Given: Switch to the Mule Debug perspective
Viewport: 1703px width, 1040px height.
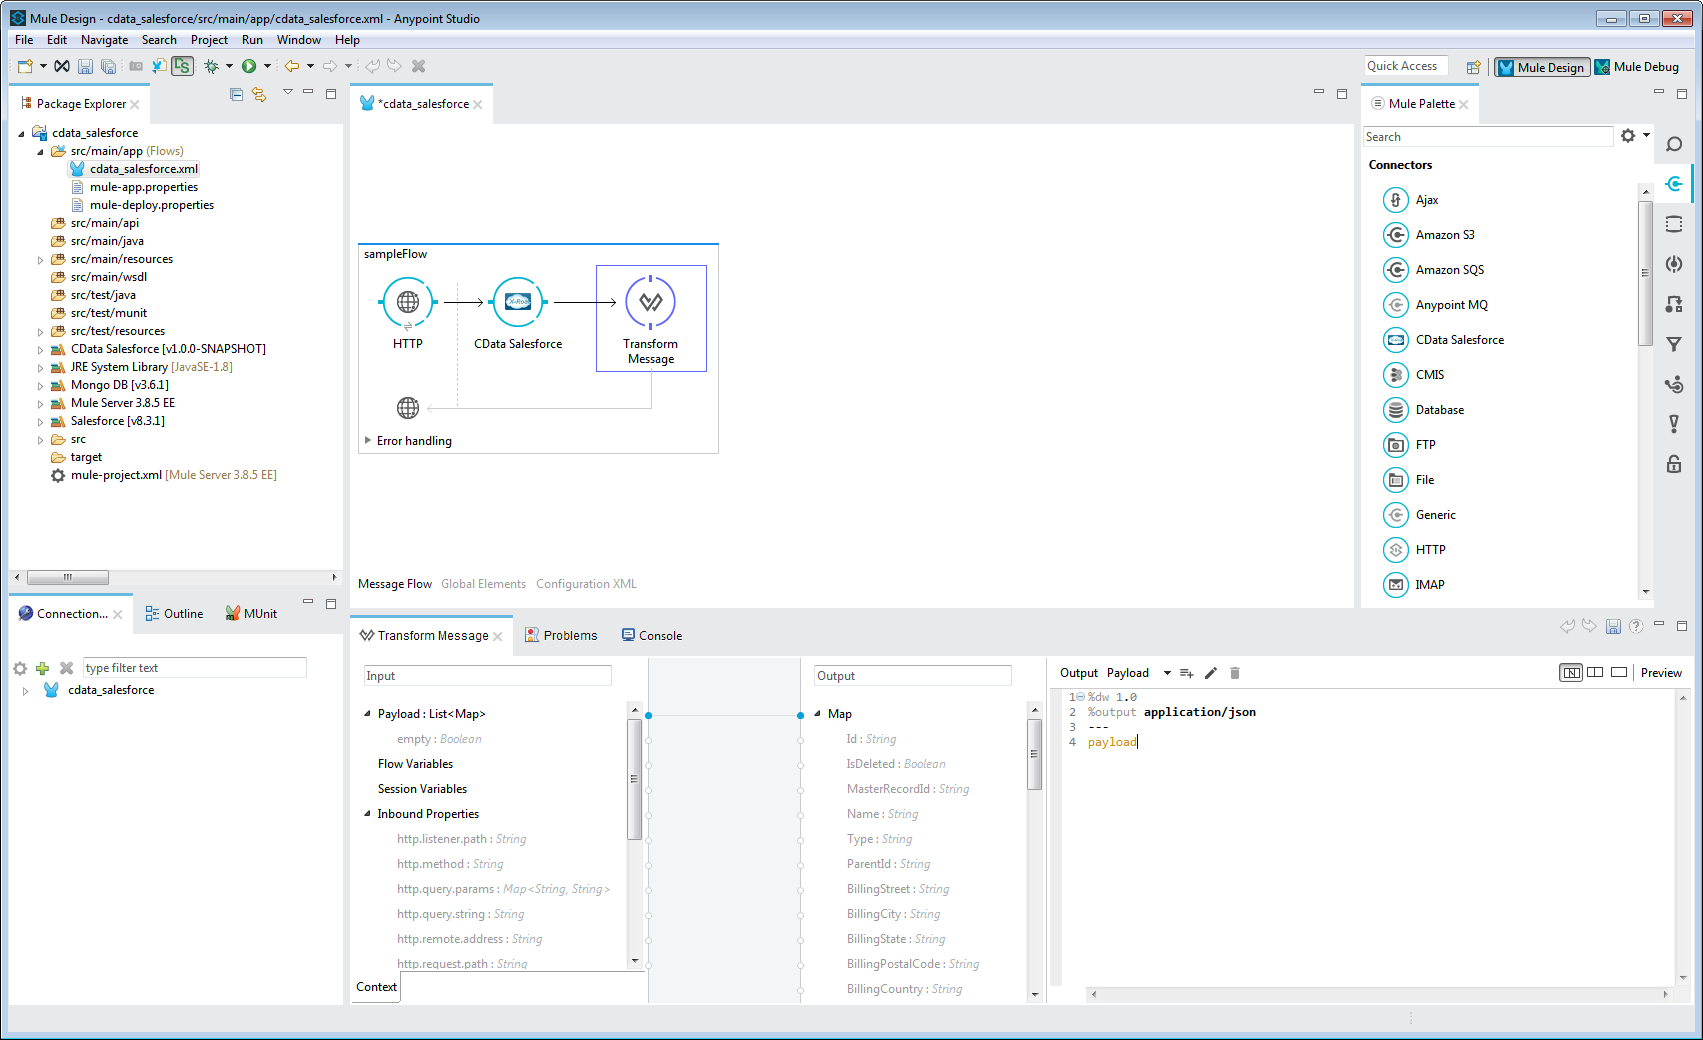Looking at the screenshot, I should point(1637,67).
